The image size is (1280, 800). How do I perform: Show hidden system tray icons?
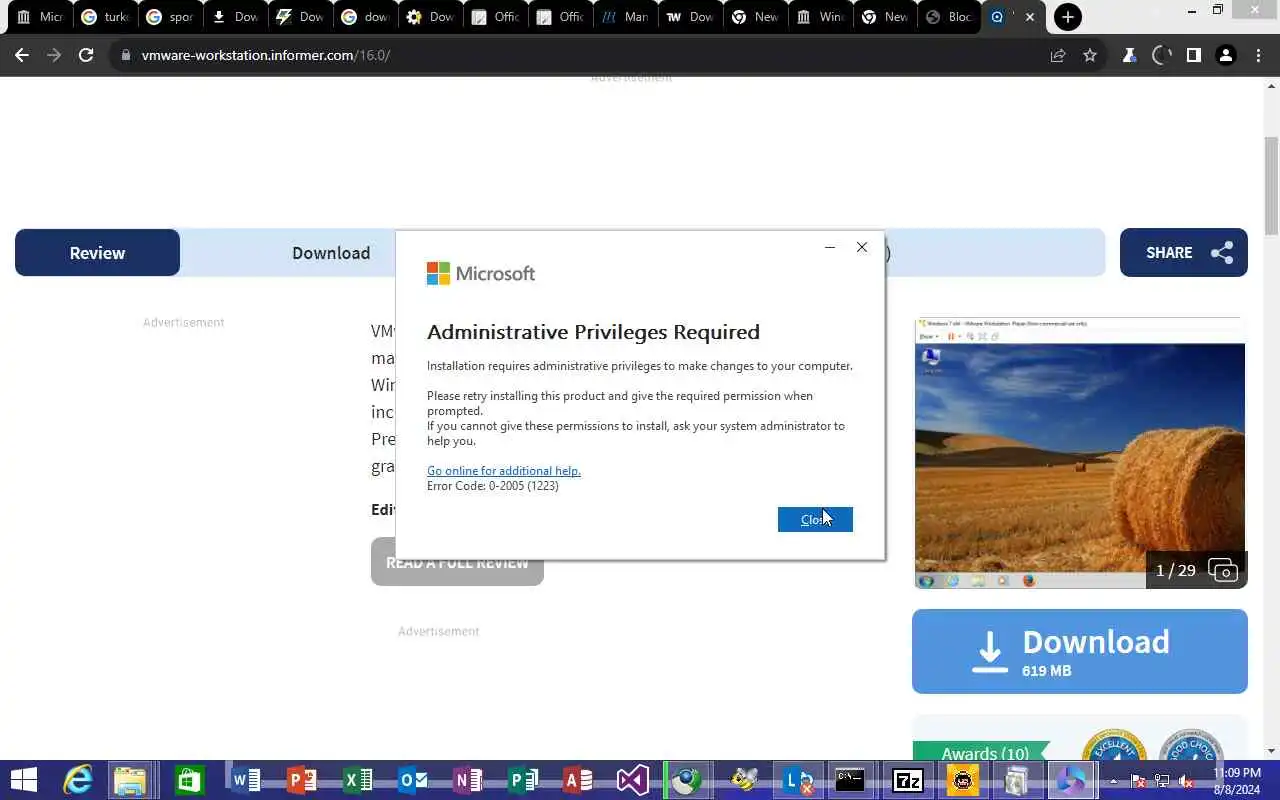point(1114,780)
